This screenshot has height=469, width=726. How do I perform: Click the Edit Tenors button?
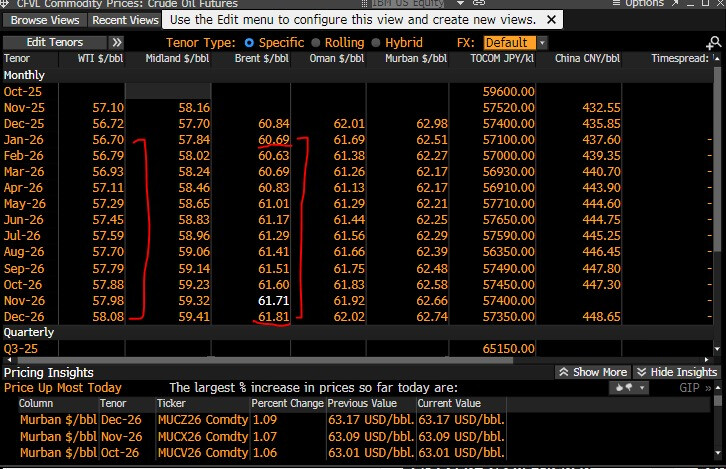(x=54, y=43)
